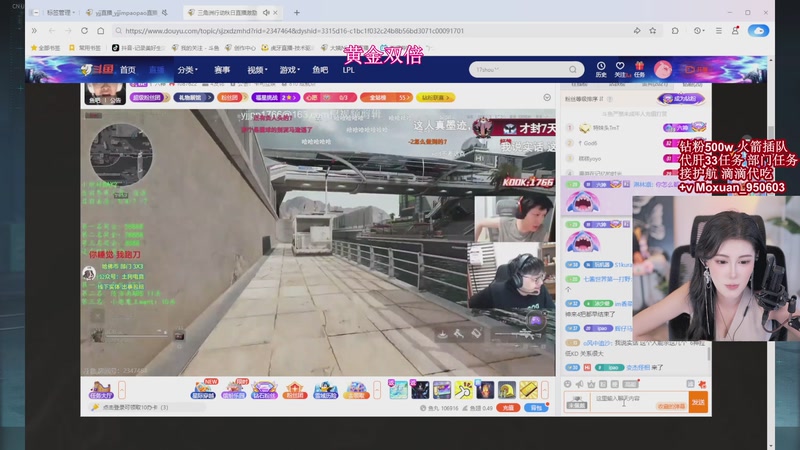Viewport: 800px width, 450px height.
Task: Click the search magnifier icon
Action: [572, 69]
